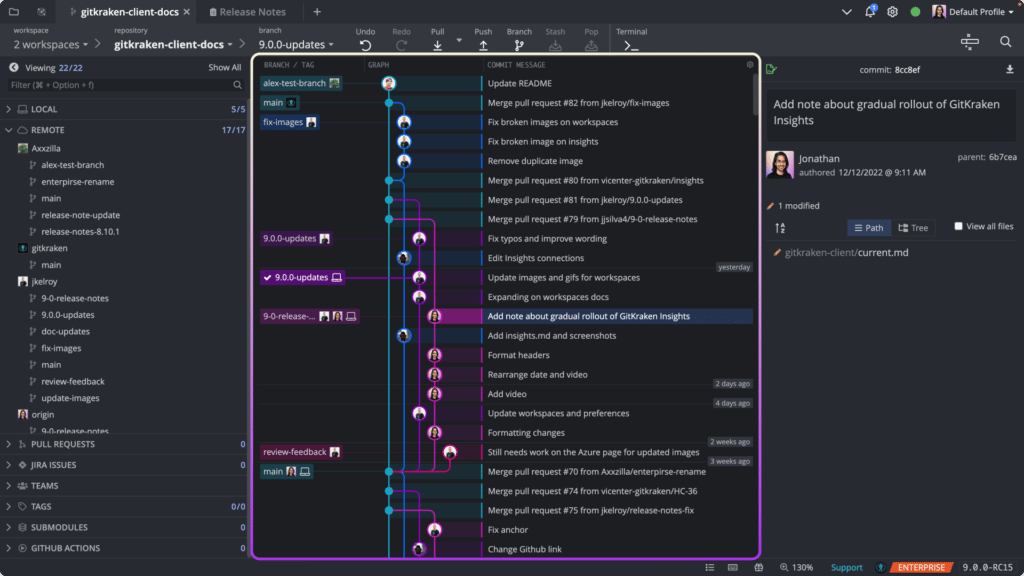Open Preferences with the gear icon
Viewport: 1024px width, 576px height.
point(893,9)
